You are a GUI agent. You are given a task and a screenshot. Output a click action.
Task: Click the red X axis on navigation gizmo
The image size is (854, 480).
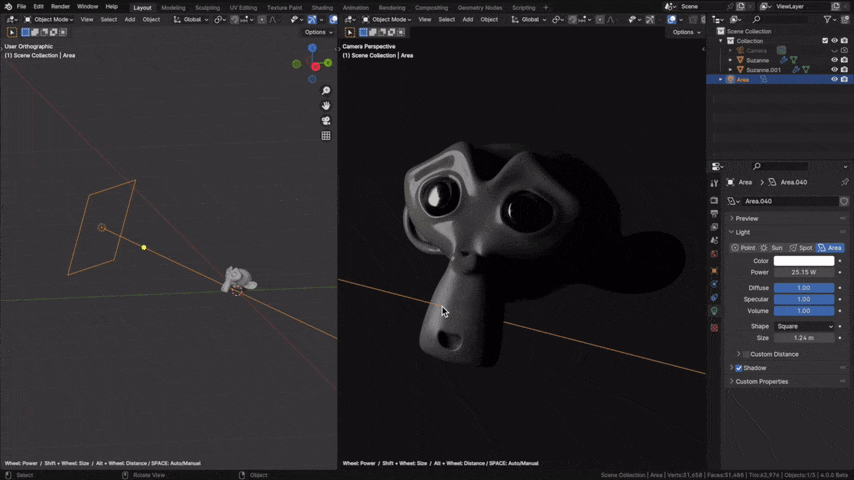315,66
